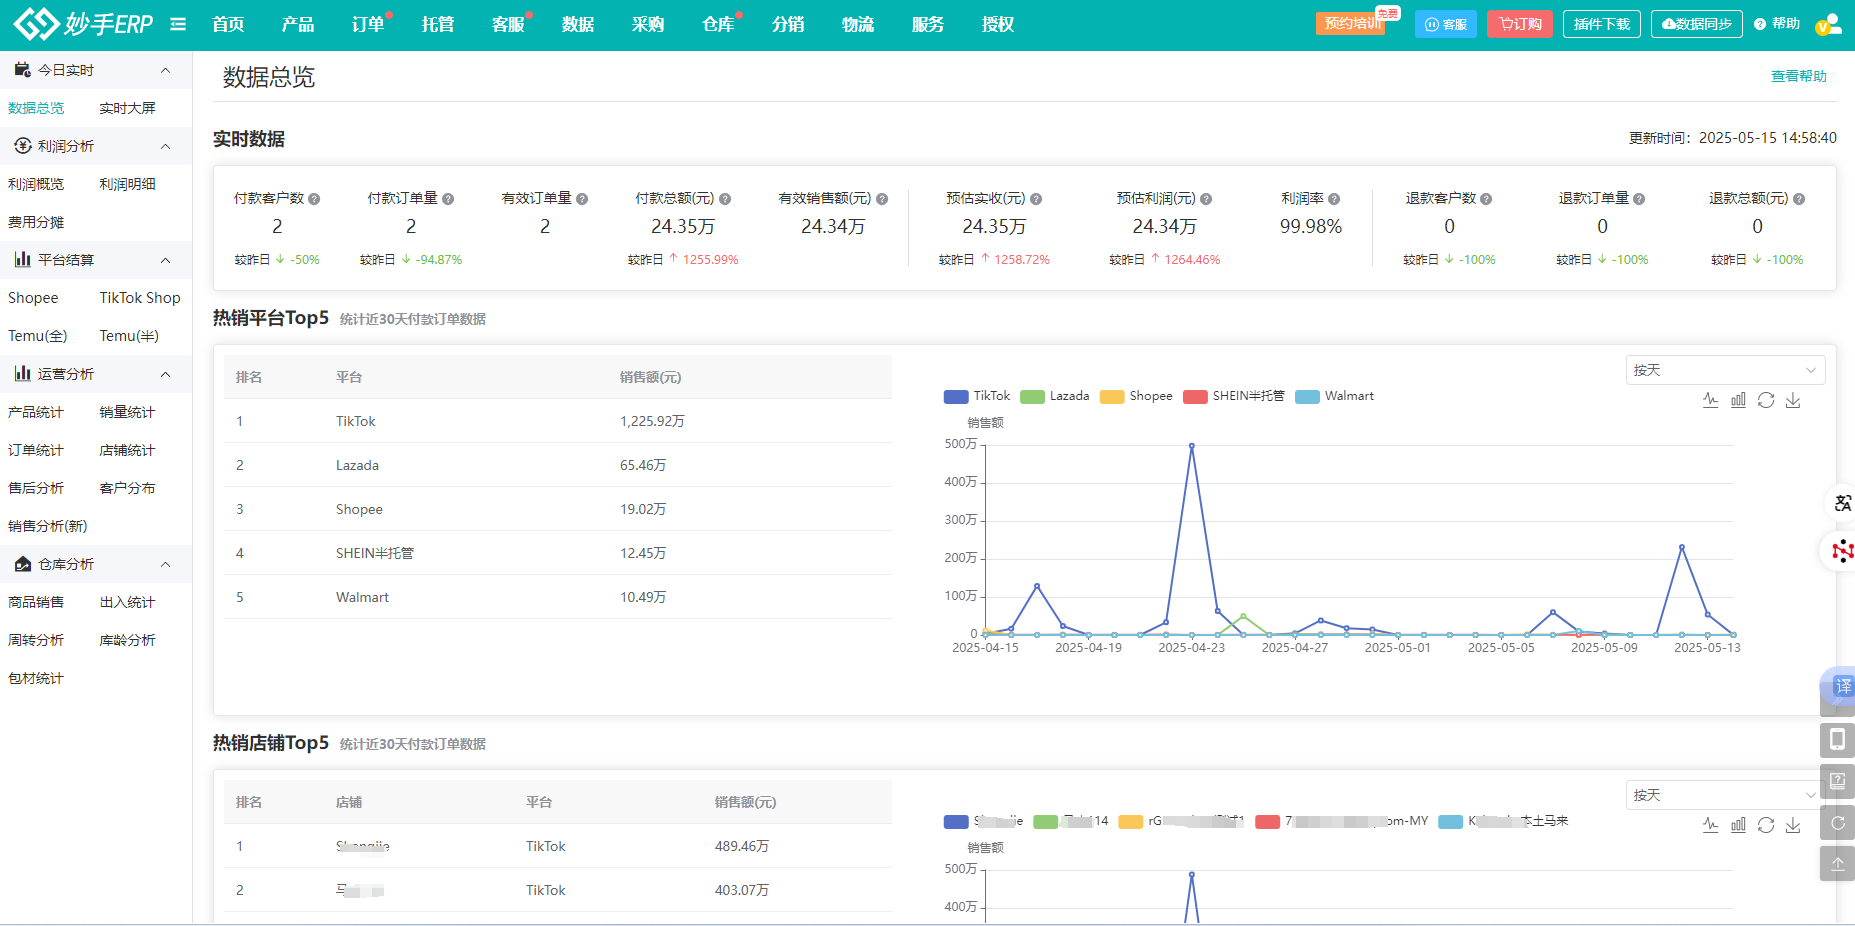Click the Shopee legend color swatch
Screen dimensions: 1855x926
tap(1112, 397)
